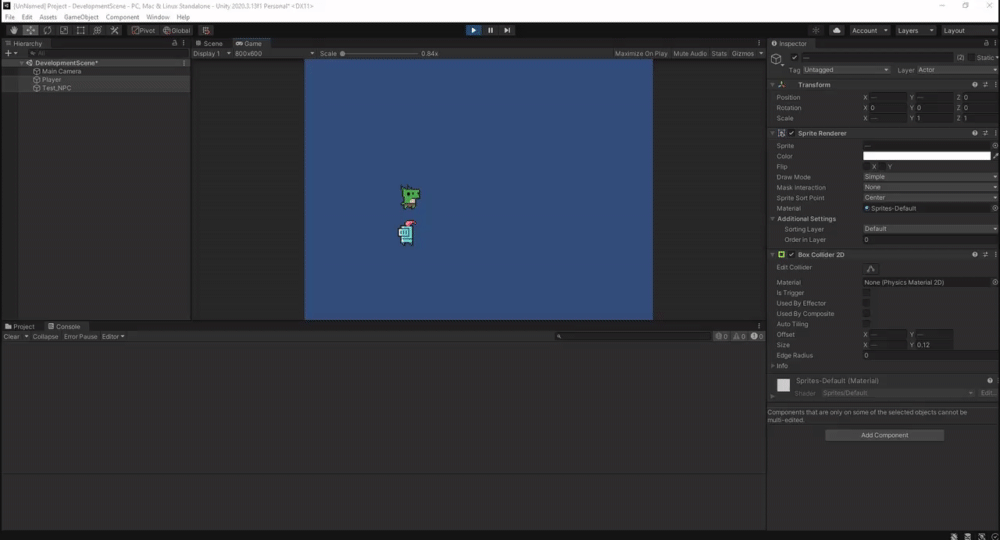1000x540 pixels.
Task: Select the Move tool
Action: point(30,30)
